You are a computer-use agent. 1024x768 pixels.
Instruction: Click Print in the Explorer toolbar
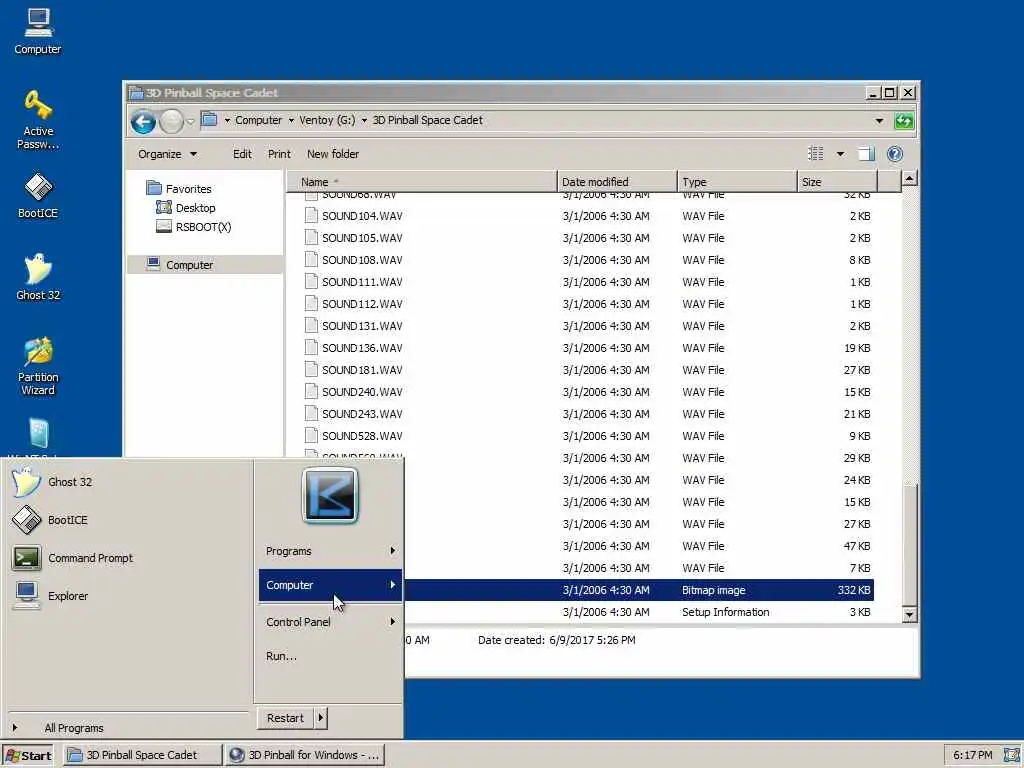pos(279,154)
